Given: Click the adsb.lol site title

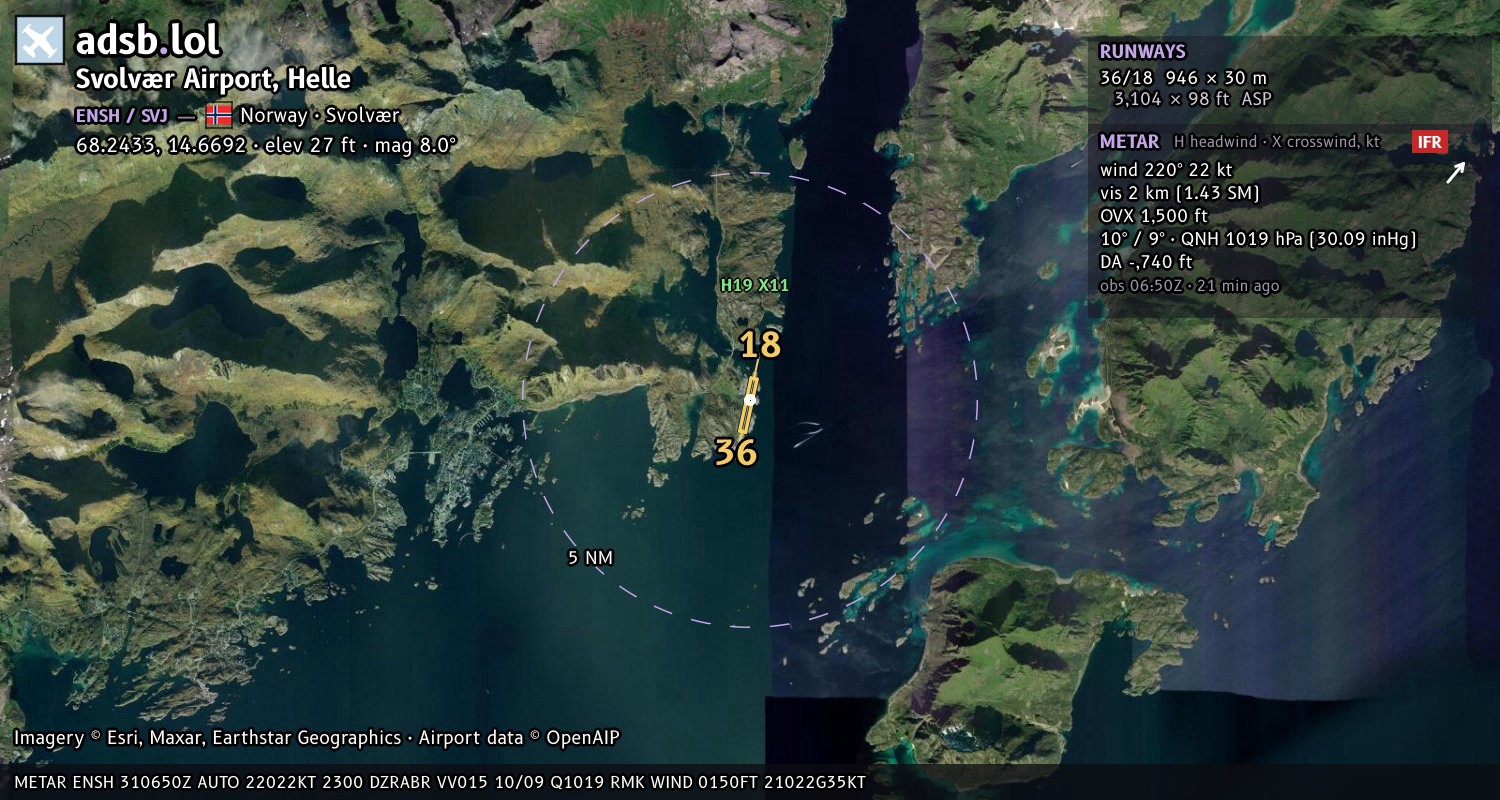Looking at the screenshot, I should tap(148, 41).
